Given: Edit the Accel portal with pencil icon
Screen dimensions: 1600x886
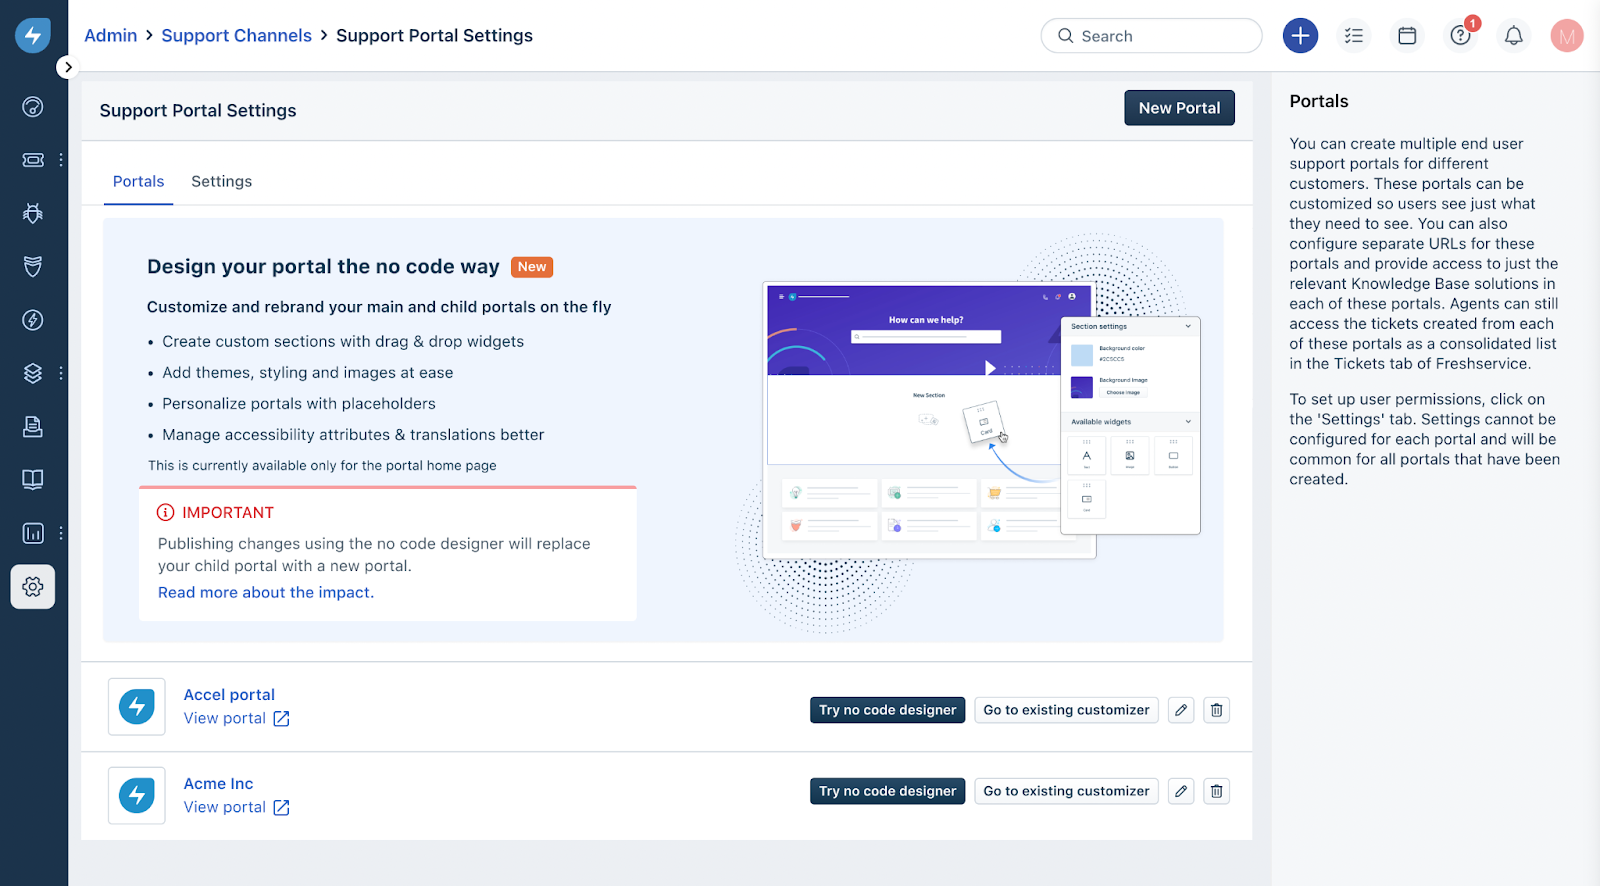Looking at the screenshot, I should [x=1181, y=710].
